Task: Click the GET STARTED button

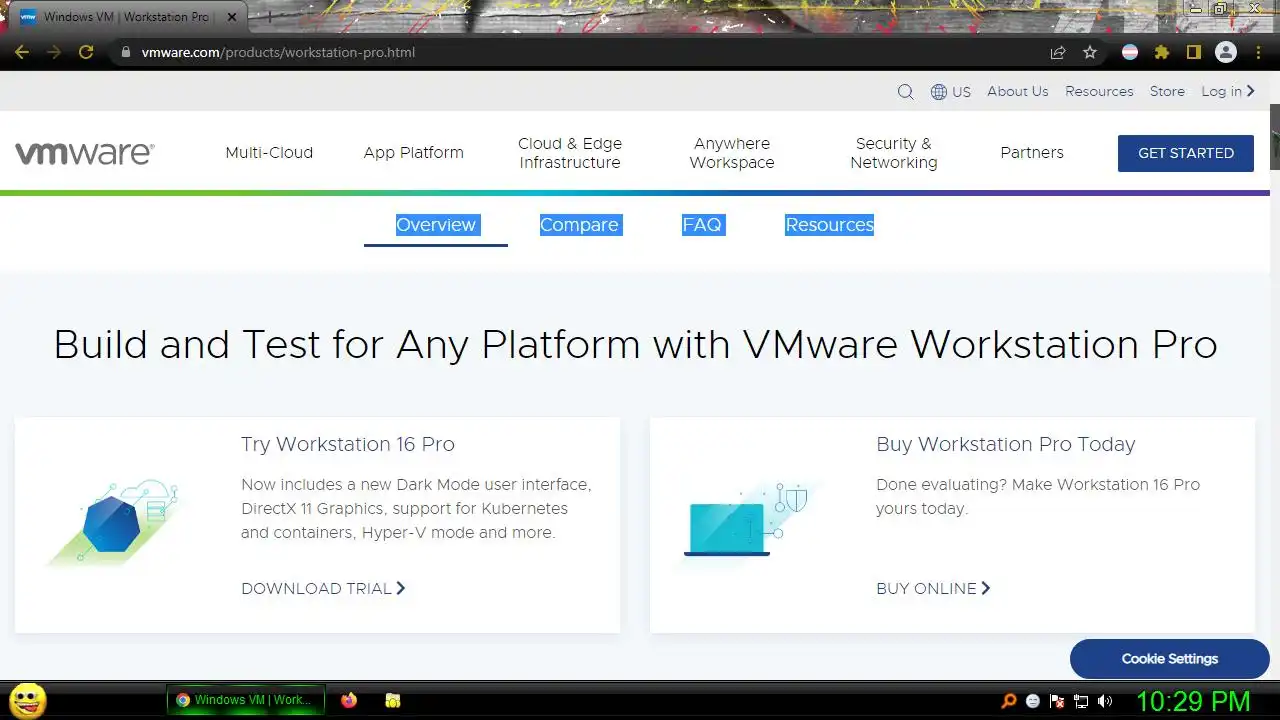Action: tap(1186, 153)
